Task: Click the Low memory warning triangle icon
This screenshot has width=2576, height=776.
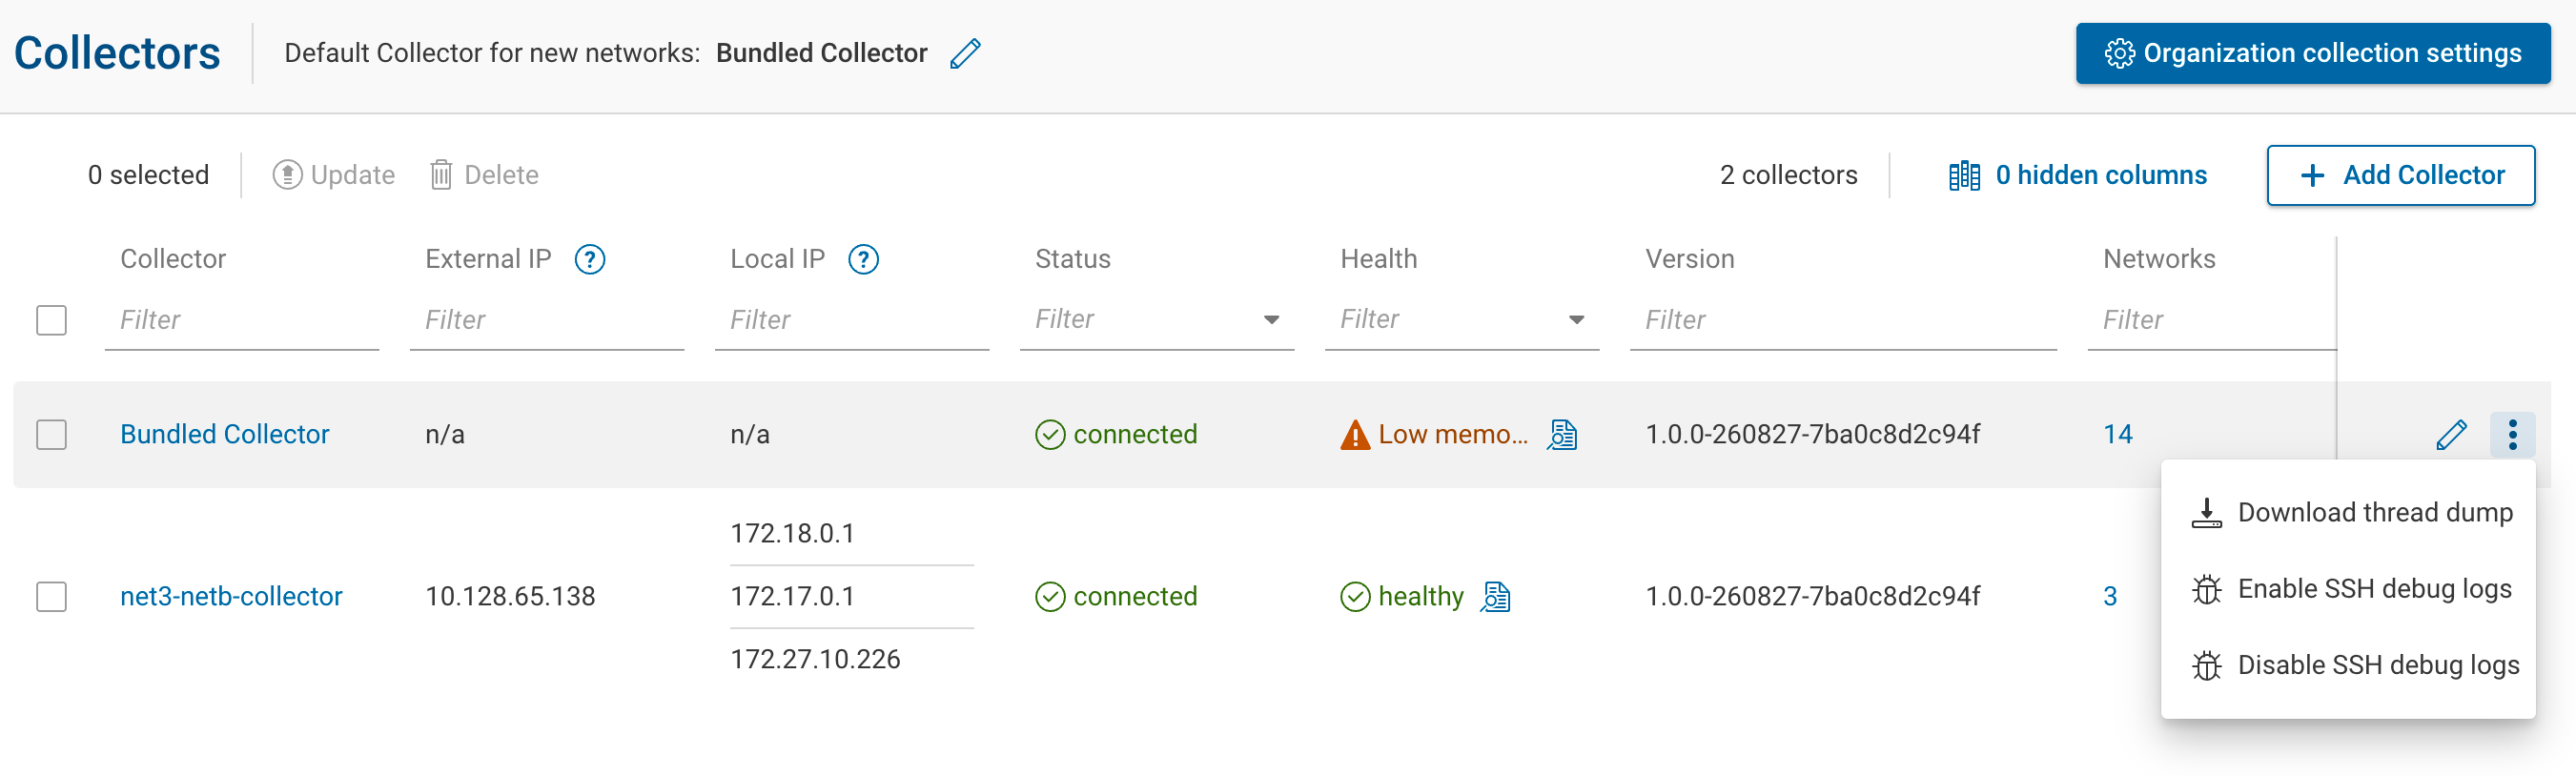Action: tap(1355, 436)
